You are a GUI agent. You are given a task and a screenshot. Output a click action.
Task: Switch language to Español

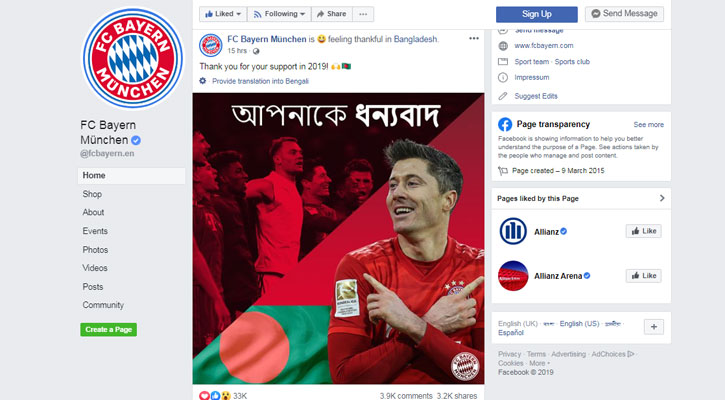tap(510, 332)
